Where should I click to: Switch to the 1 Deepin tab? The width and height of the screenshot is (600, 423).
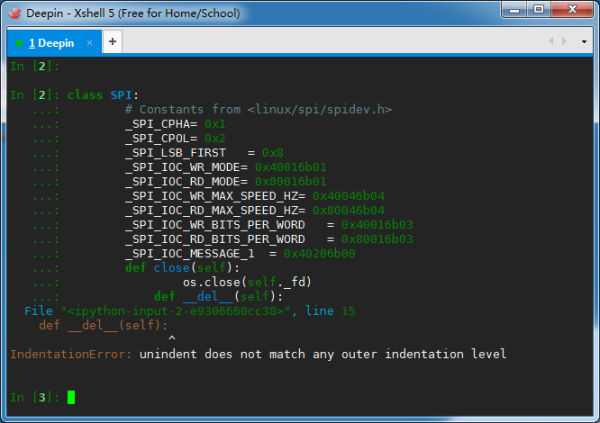52,42
